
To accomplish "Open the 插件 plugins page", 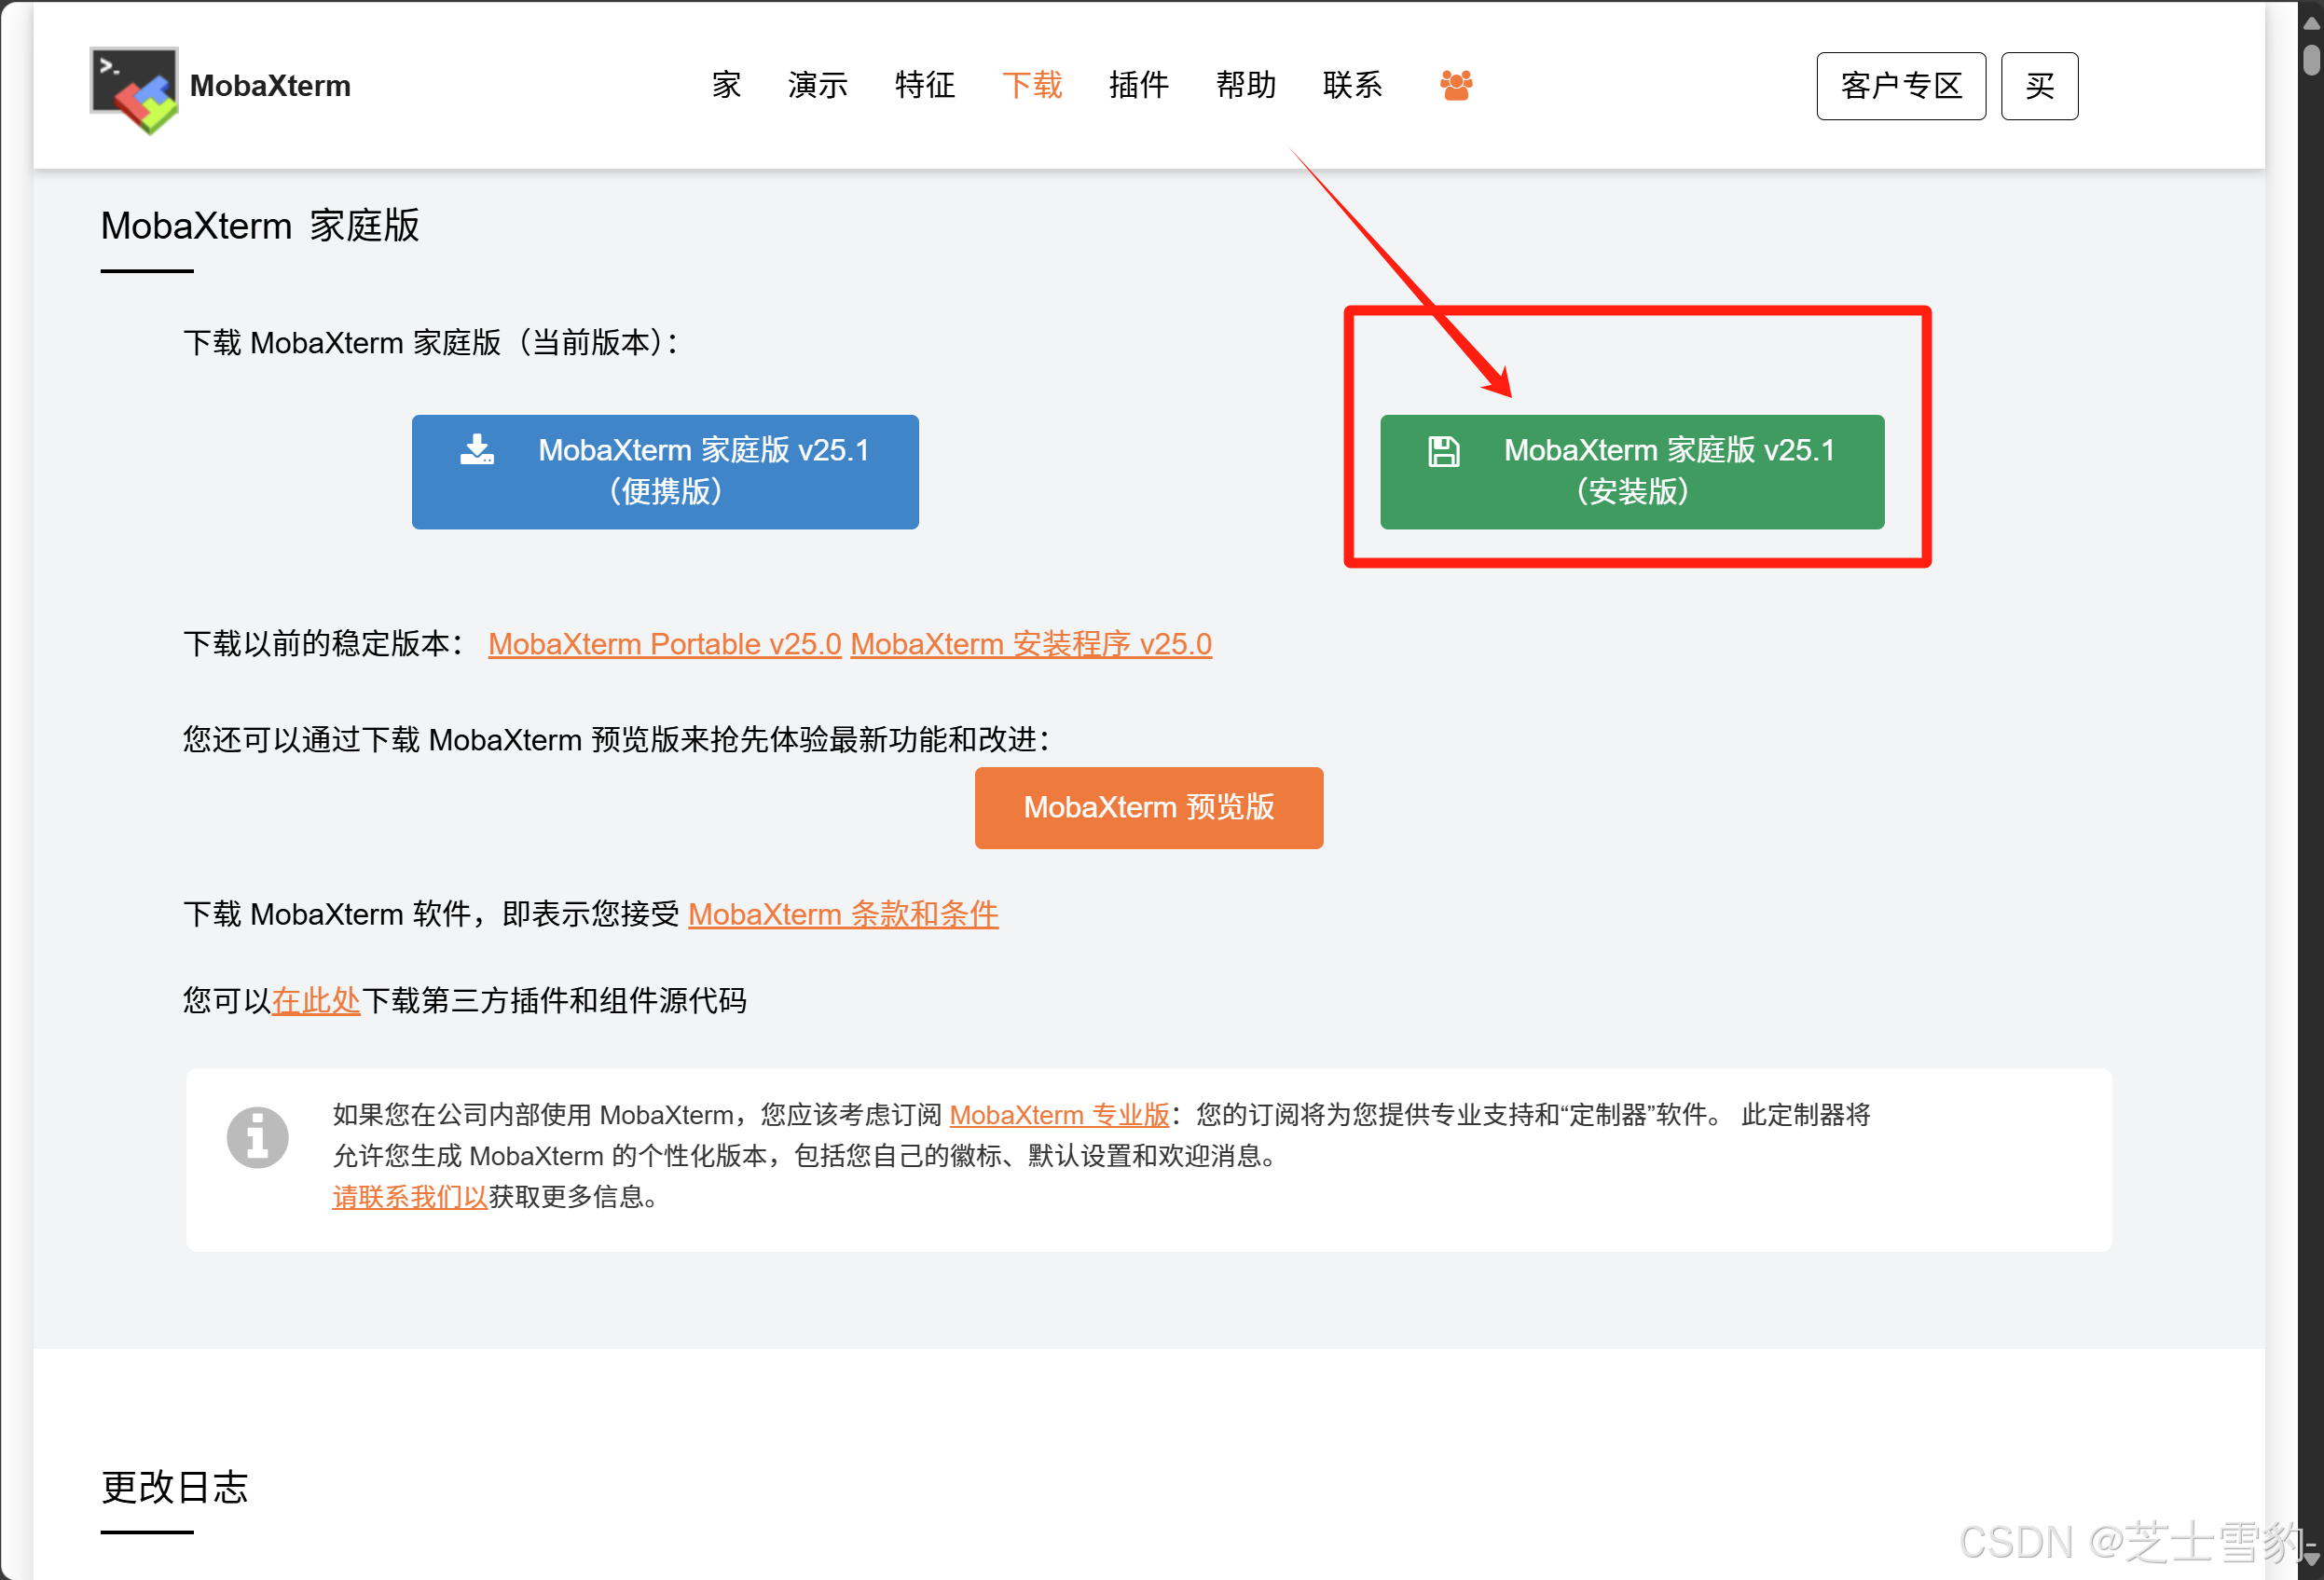I will [x=1138, y=85].
